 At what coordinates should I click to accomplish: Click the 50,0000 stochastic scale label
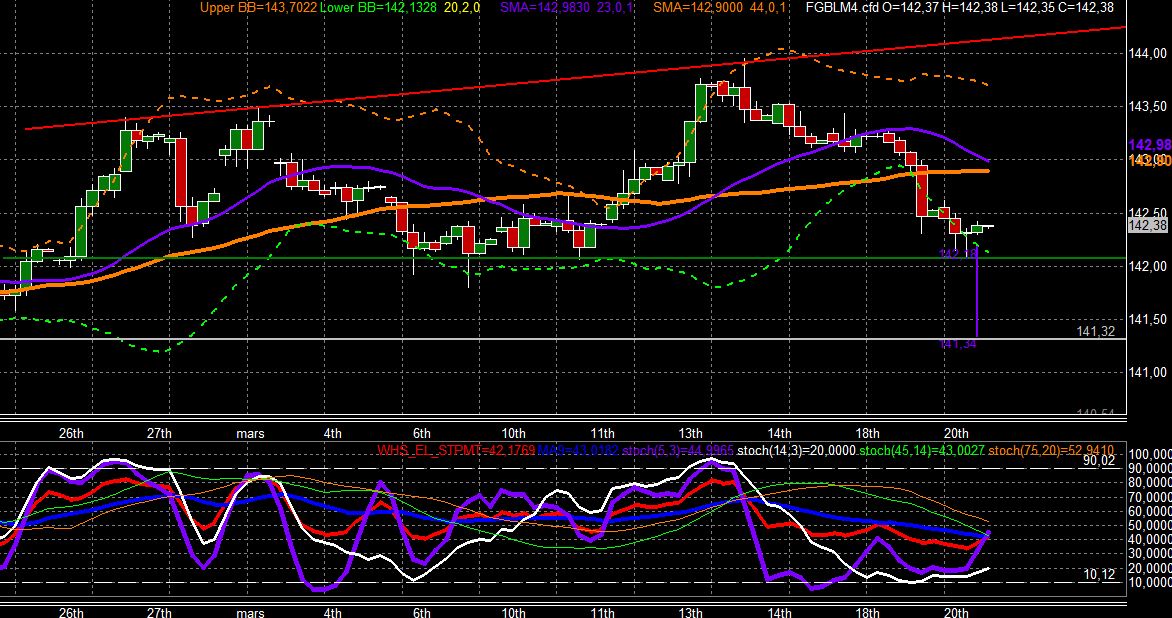(x=1150, y=525)
